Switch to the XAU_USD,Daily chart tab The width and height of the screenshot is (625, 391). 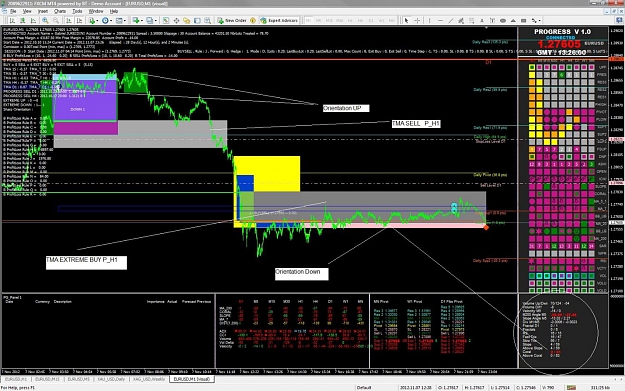tap(112, 379)
